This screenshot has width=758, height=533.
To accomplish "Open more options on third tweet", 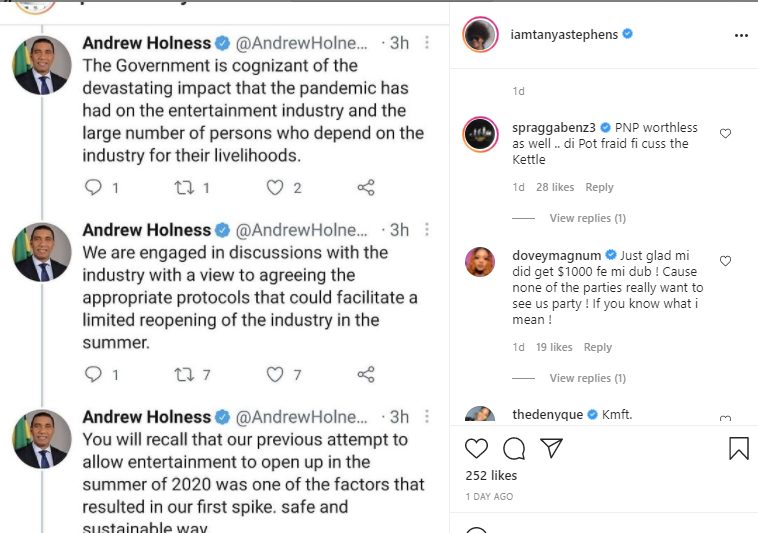I will 428,417.
